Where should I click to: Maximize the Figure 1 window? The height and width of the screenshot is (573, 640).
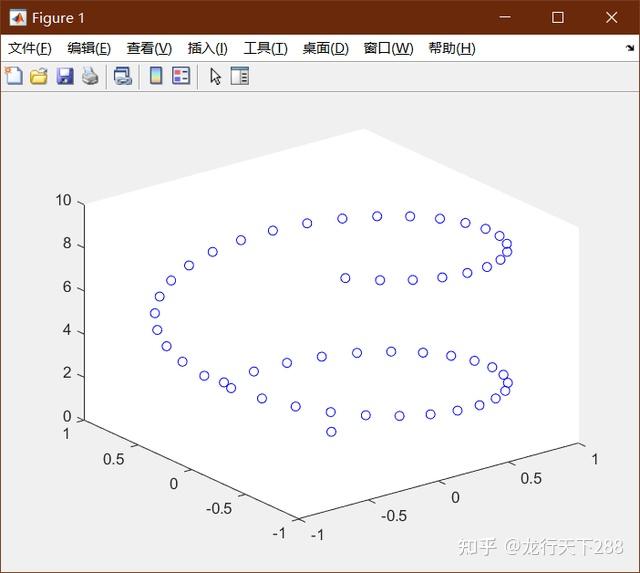click(558, 17)
